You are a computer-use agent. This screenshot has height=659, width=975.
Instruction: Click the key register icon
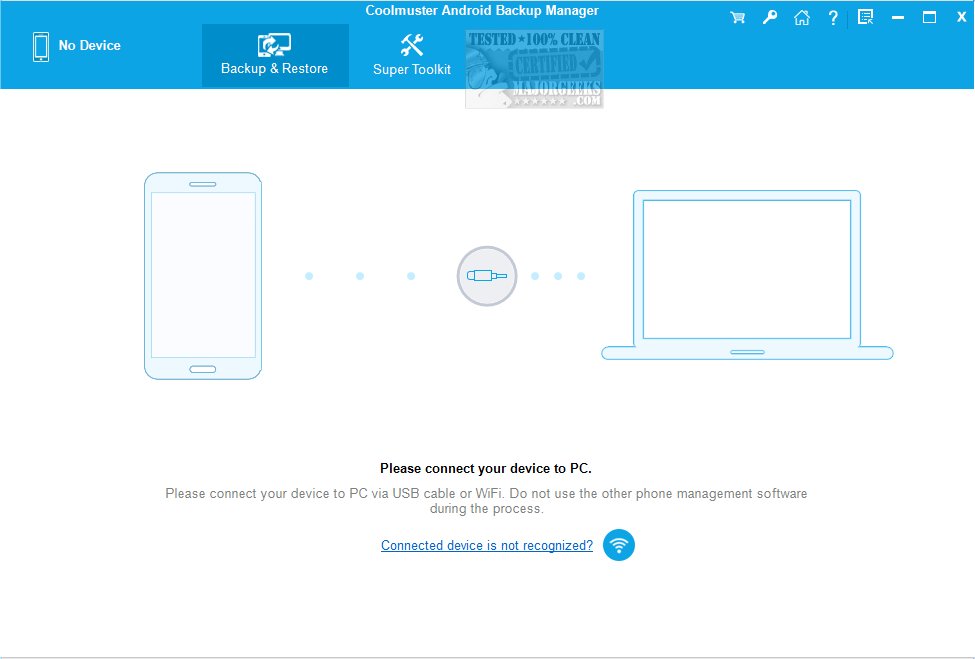click(x=770, y=17)
